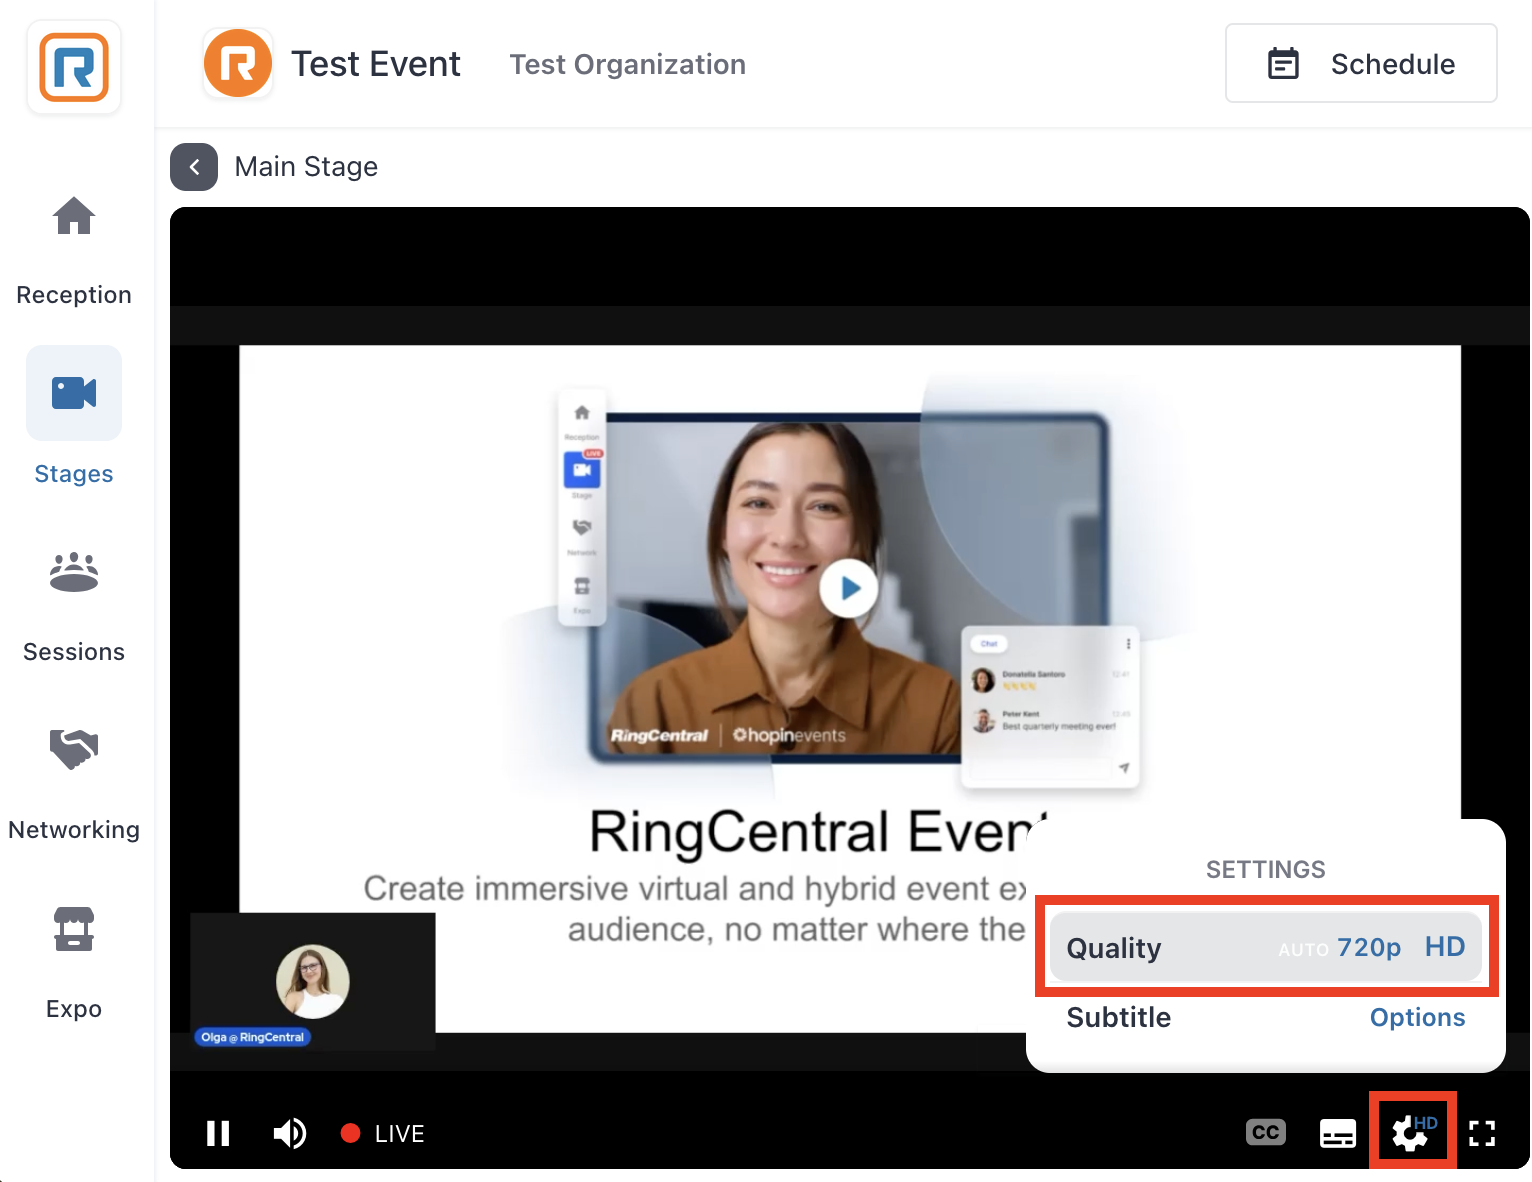Toggle closed captions CC
1532x1182 pixels.
pos(1266,1132)
